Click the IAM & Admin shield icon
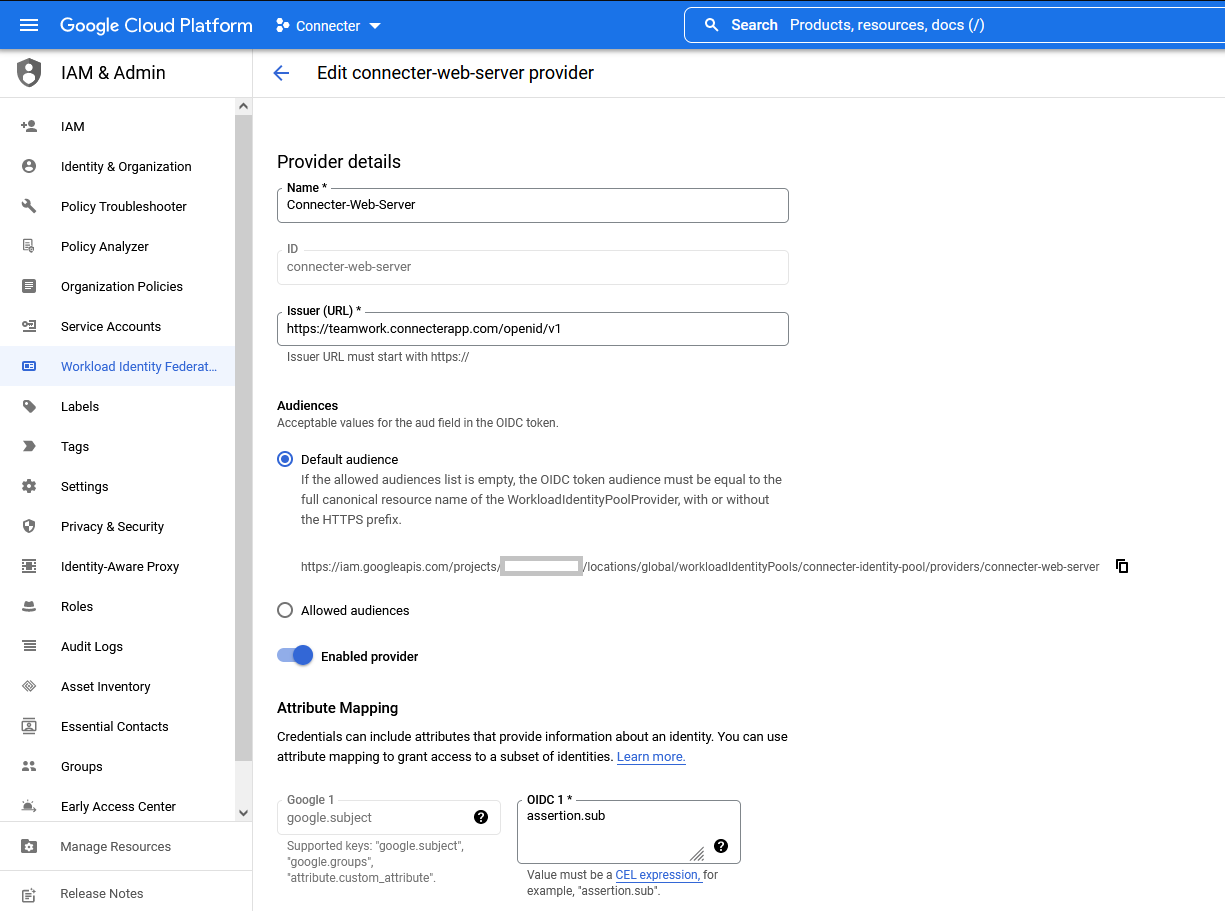Screen dimensions: 1225x911 click(28, 72)
